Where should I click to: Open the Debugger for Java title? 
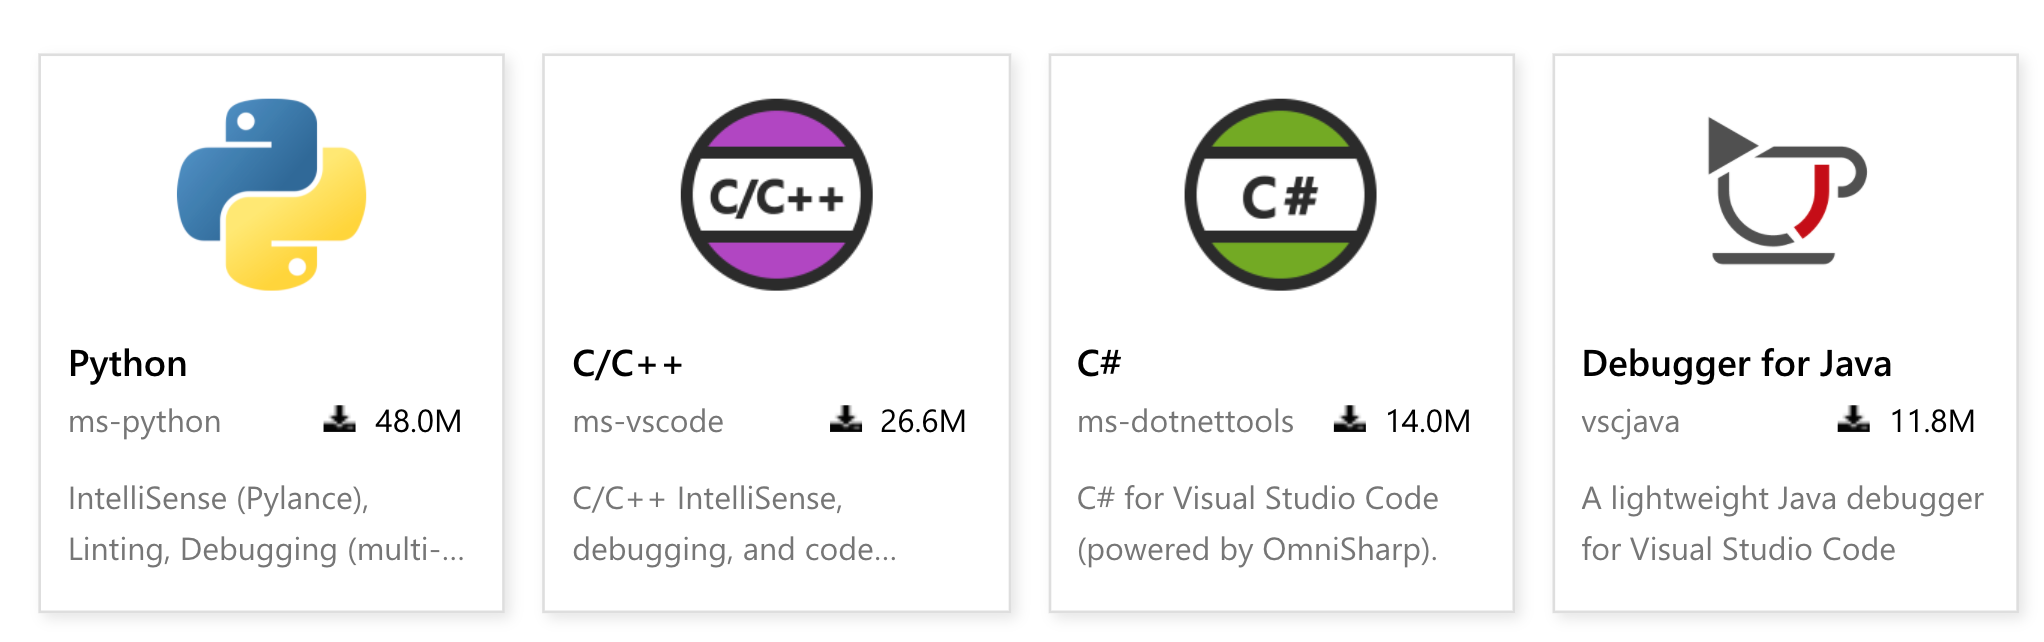1736,364
